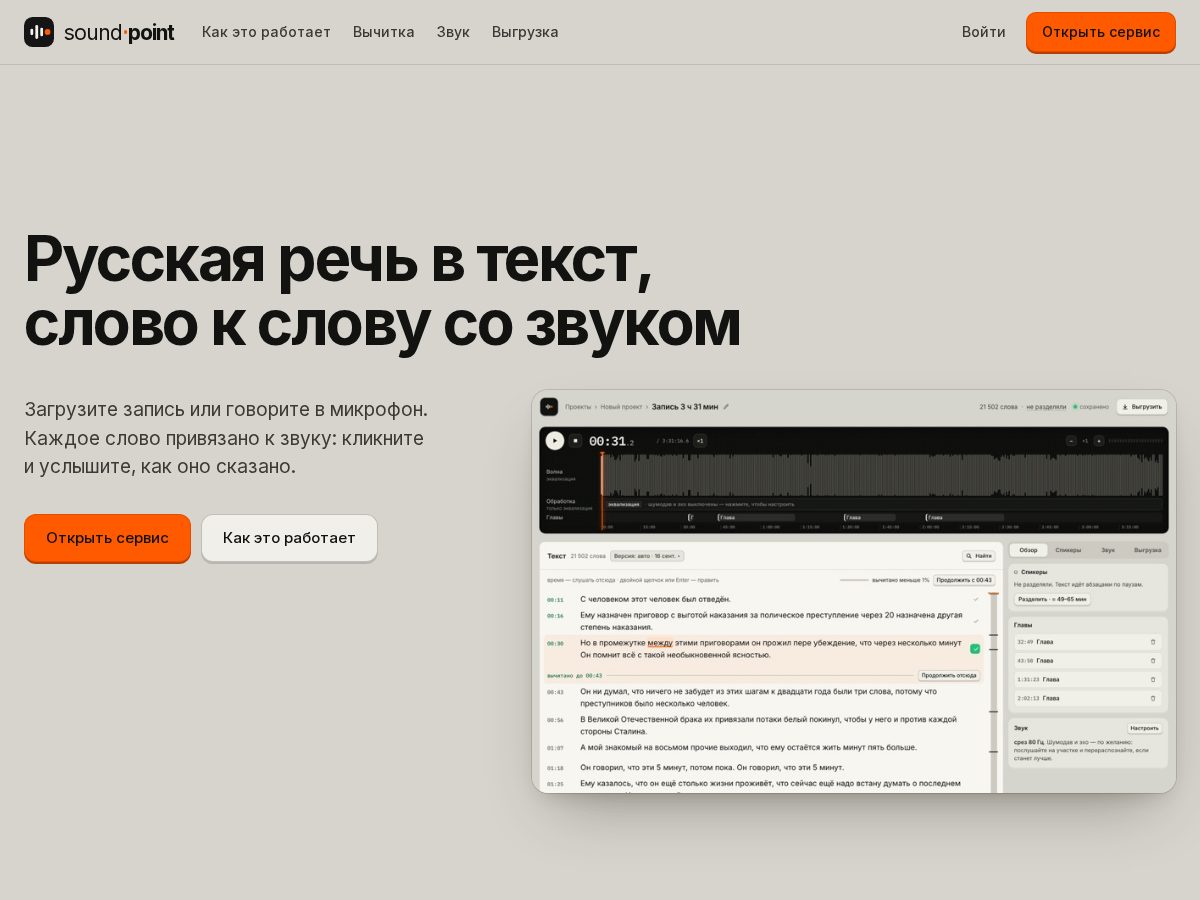The image size is (1200, 900).
Task: Change playback speed via the ×1 button
Action: pos(700,440)
